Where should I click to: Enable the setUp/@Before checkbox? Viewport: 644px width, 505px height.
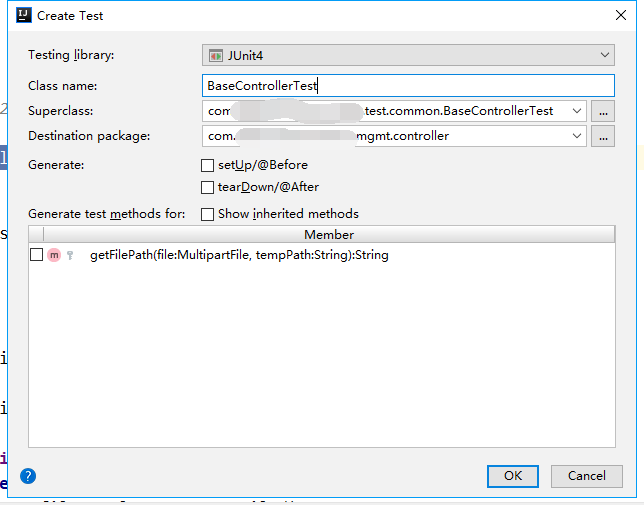coord(208,165)
